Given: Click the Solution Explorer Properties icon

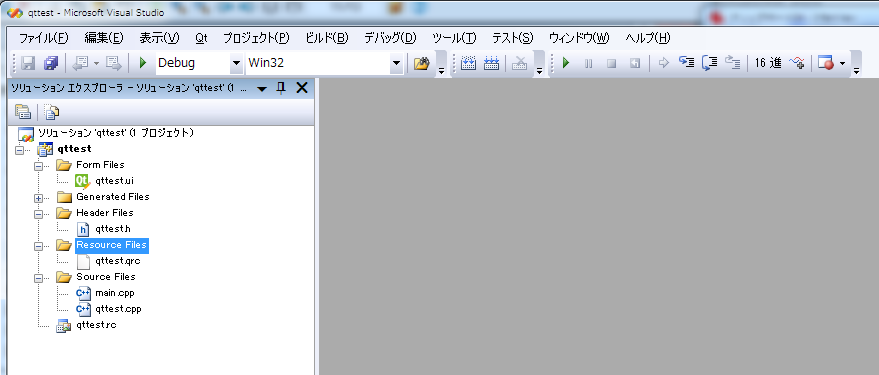Looking at the screenshot, I should (23, 112).
